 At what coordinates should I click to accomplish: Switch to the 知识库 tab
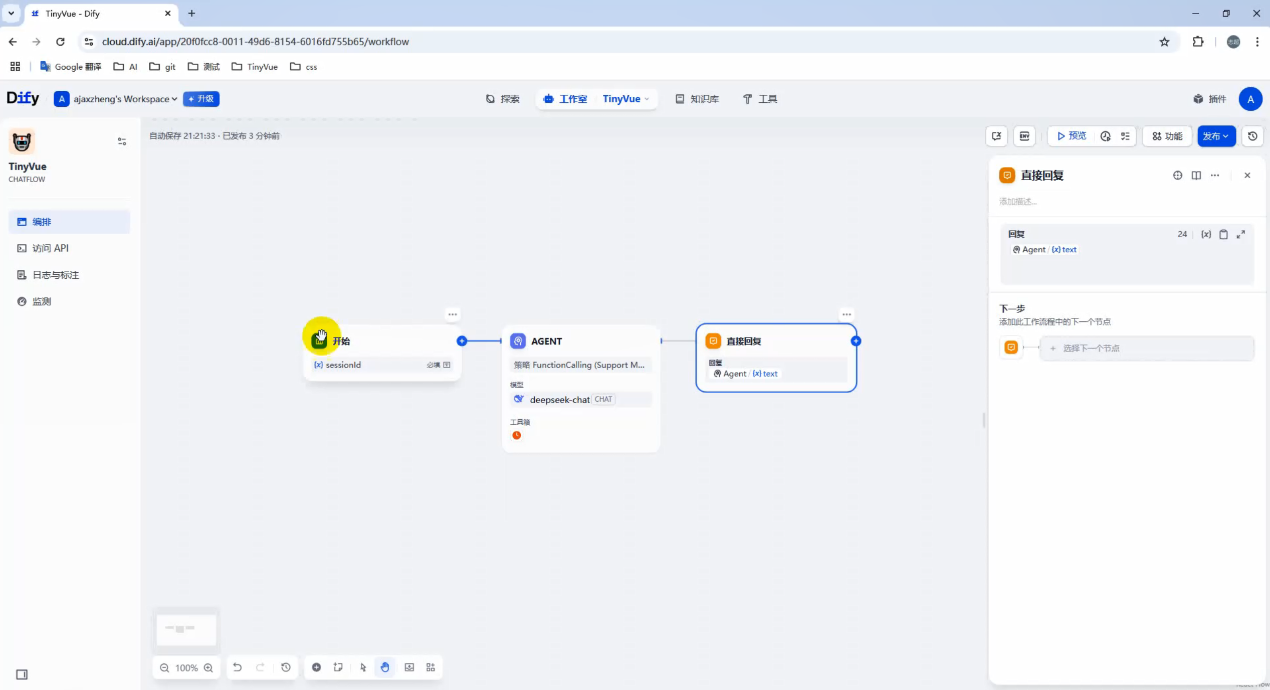pyautogui.click(x=697, y=99)
